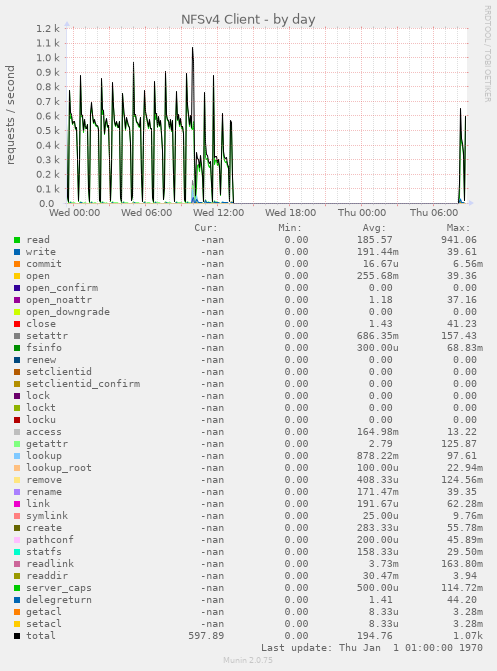
Task: Click the black total legend swatch
Action: point(17,636)
